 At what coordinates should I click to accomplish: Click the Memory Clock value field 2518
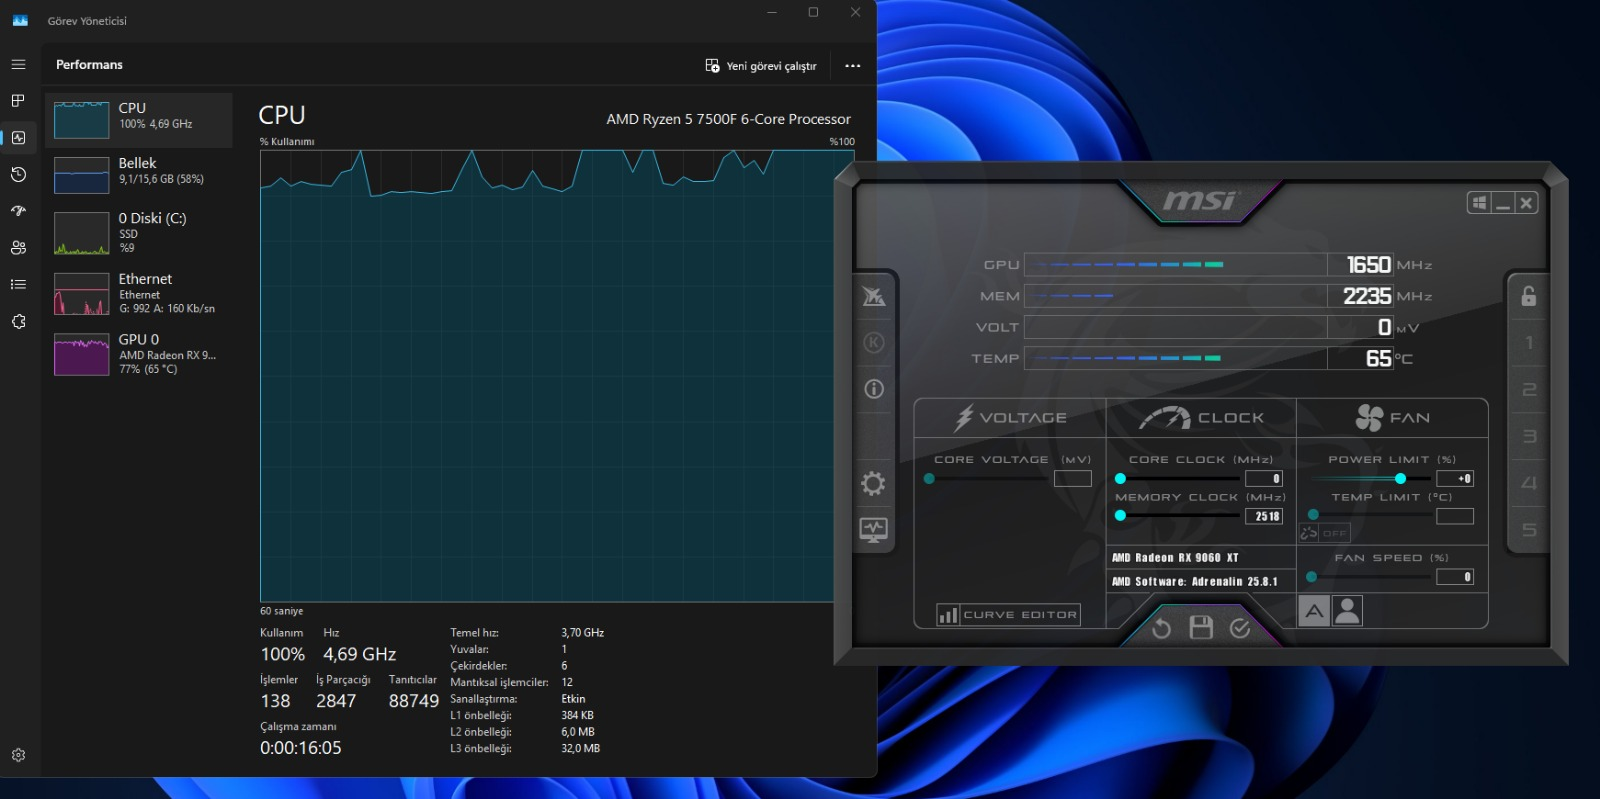(1263, 516)
